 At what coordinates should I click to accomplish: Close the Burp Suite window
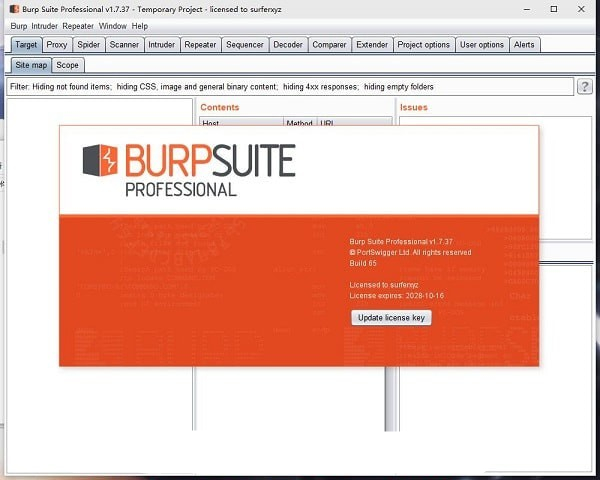tap(581, 9)
